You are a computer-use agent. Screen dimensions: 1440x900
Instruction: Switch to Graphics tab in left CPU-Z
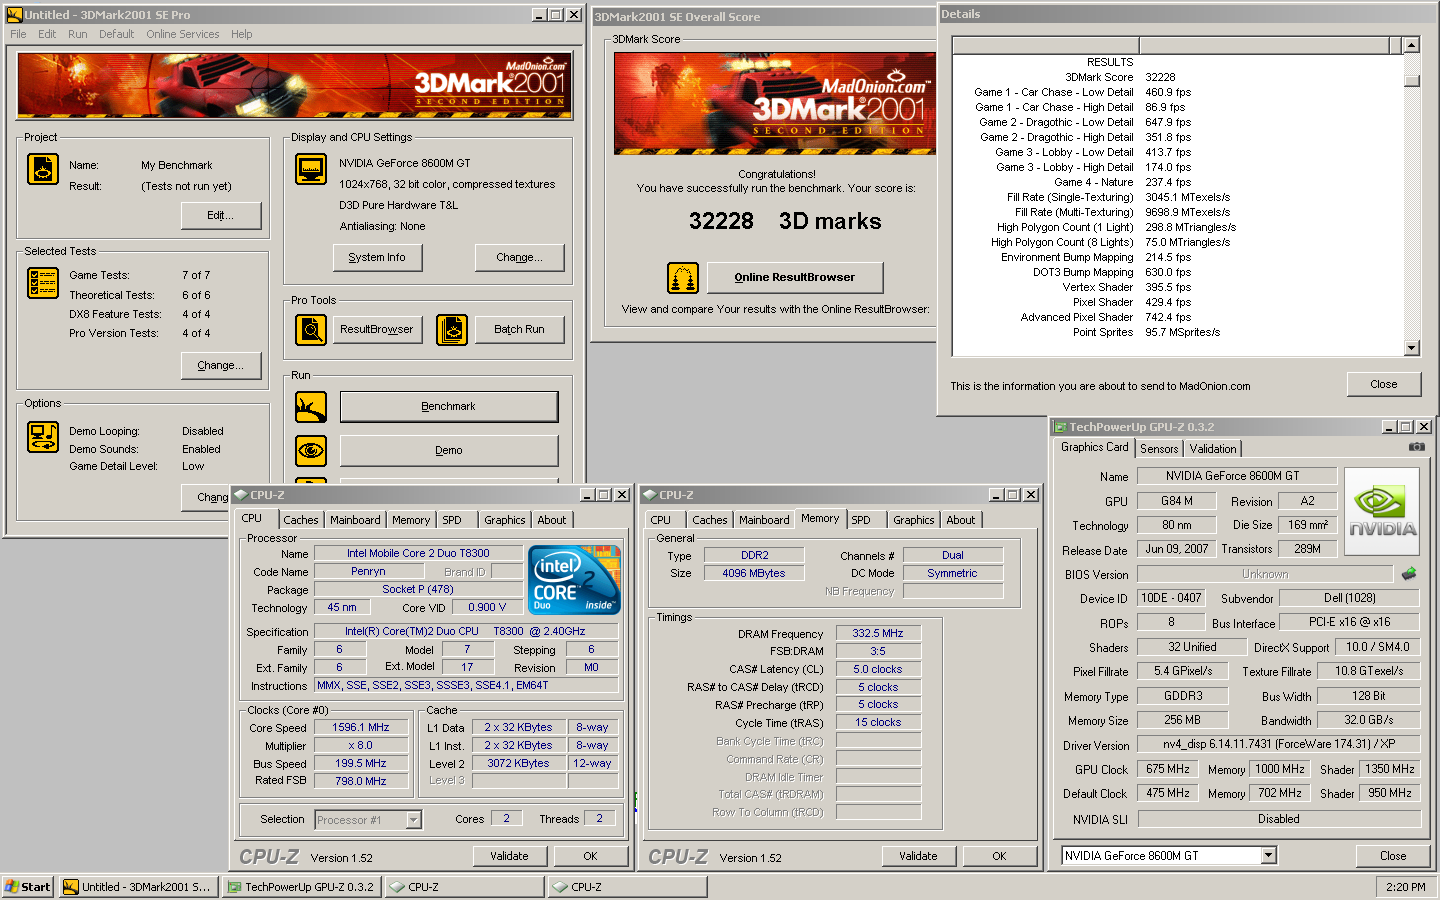(x=505, y=520)
